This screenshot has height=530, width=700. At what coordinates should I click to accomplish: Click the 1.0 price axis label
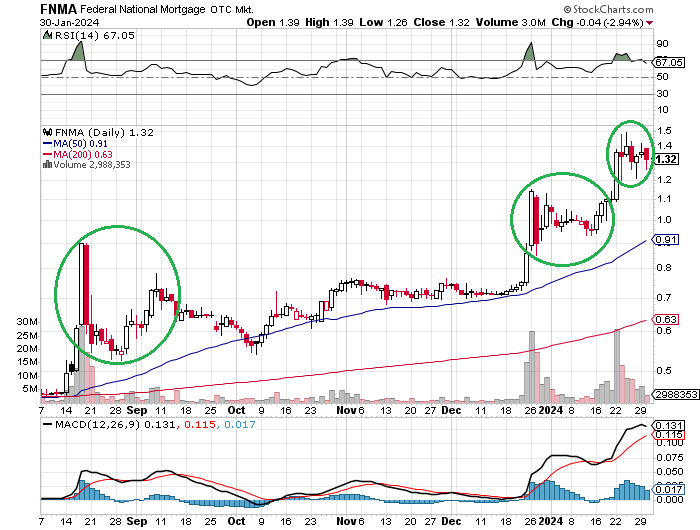point(664,220)
